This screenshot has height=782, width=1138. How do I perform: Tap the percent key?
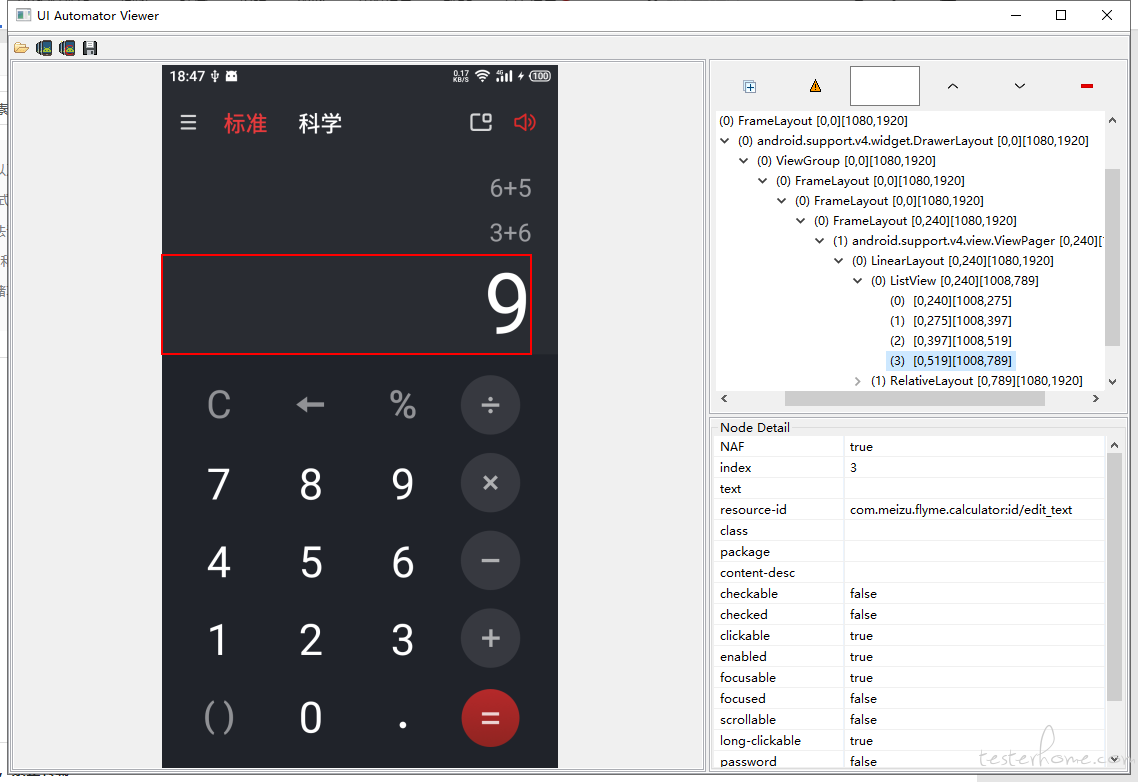pyautogui.click(x=403, y=405)
